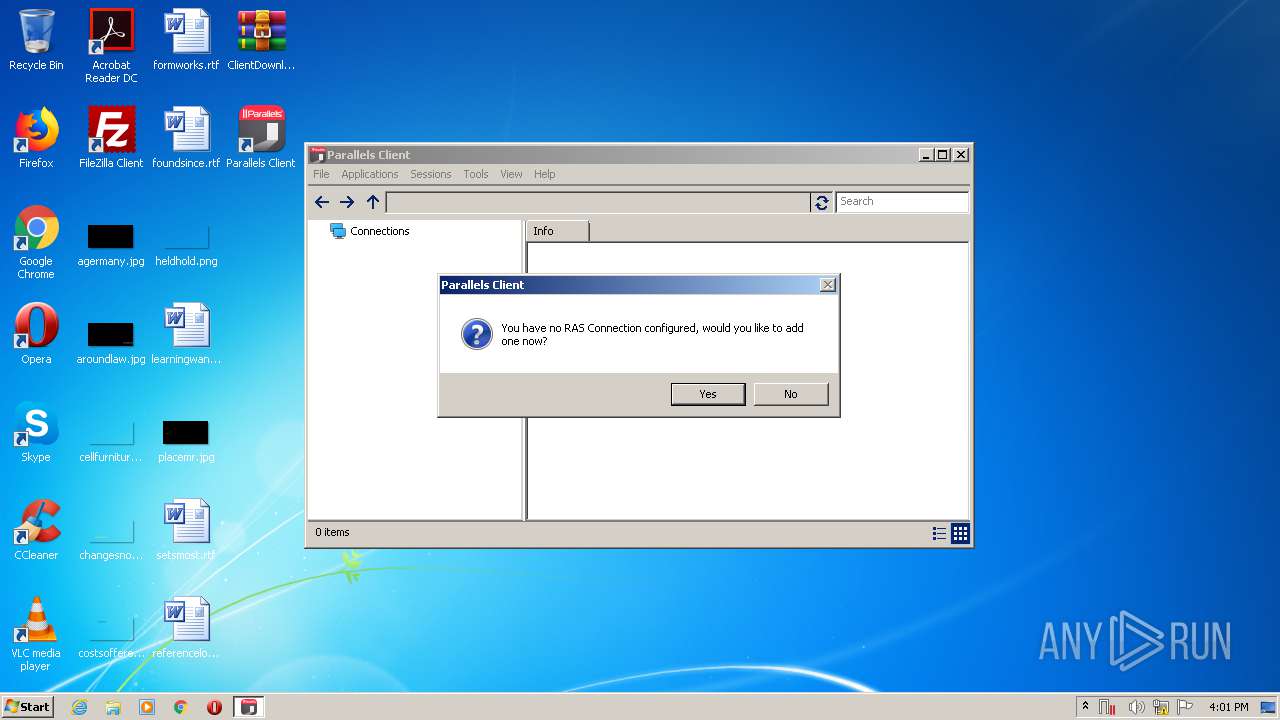This screenshot has width=1280, height=720.
Task: Open Windows Explorer from taskbar
Action: [x=113, y=707]
